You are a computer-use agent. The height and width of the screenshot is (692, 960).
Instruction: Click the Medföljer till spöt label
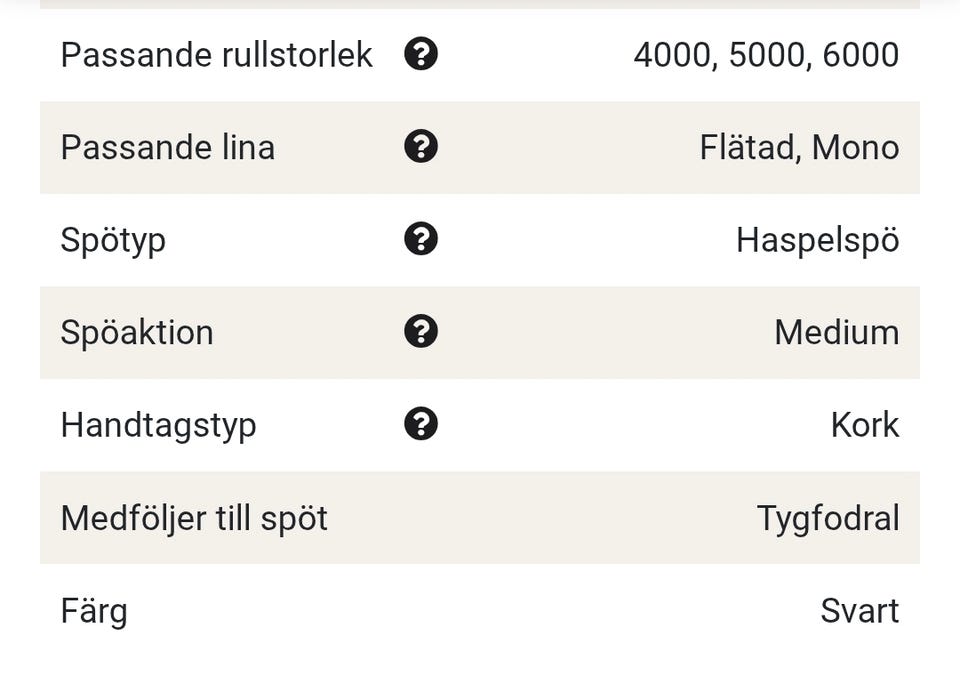tap(194, 518)
